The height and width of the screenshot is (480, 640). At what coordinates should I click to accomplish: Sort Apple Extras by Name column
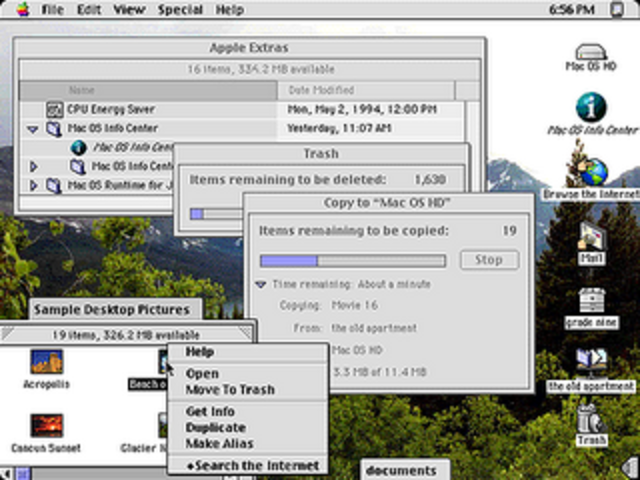[x=148, y=90]
